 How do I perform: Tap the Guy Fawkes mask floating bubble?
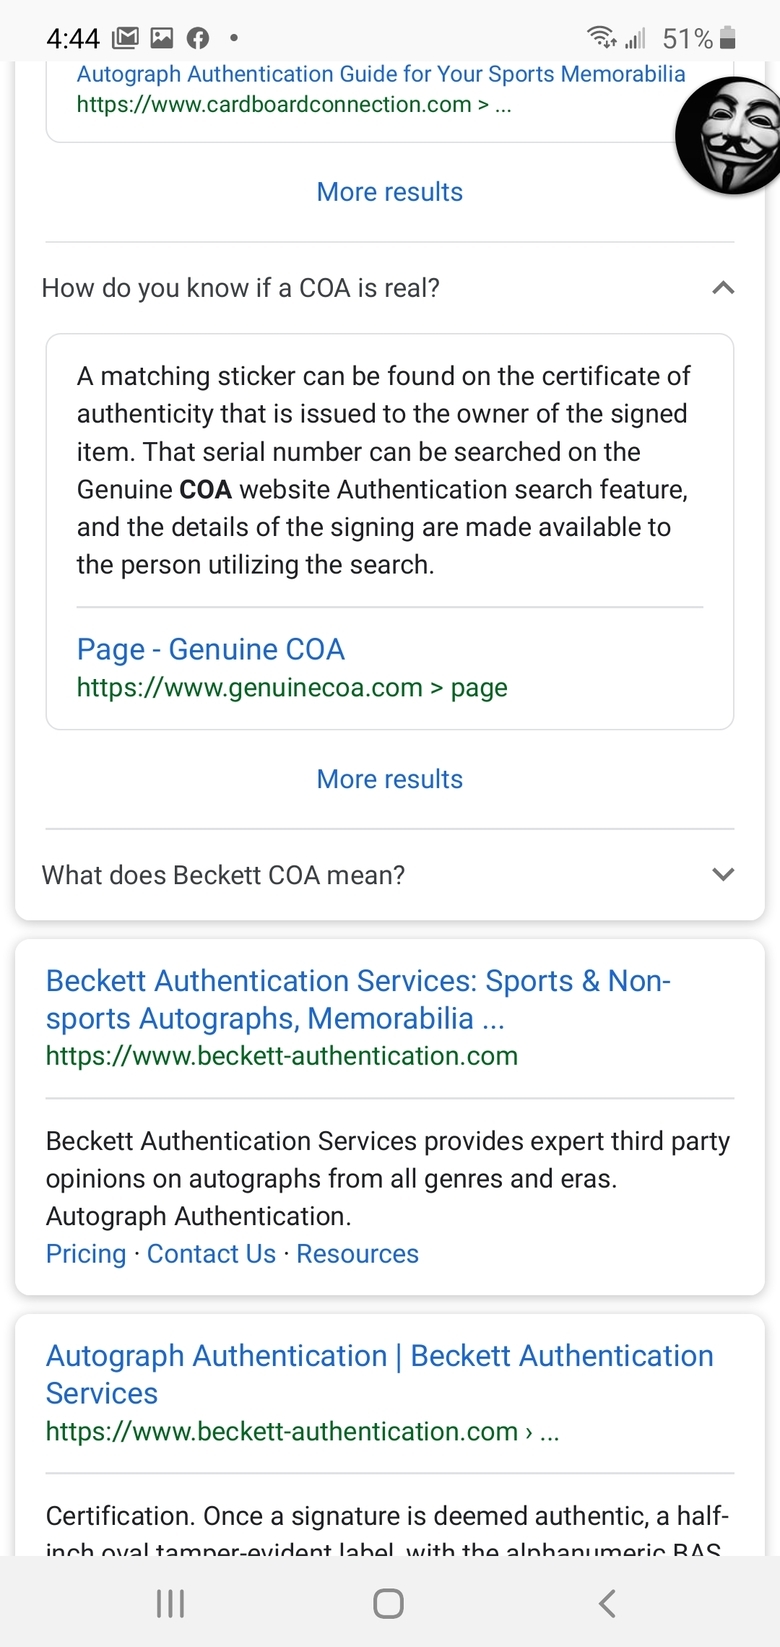pos(730,135)
